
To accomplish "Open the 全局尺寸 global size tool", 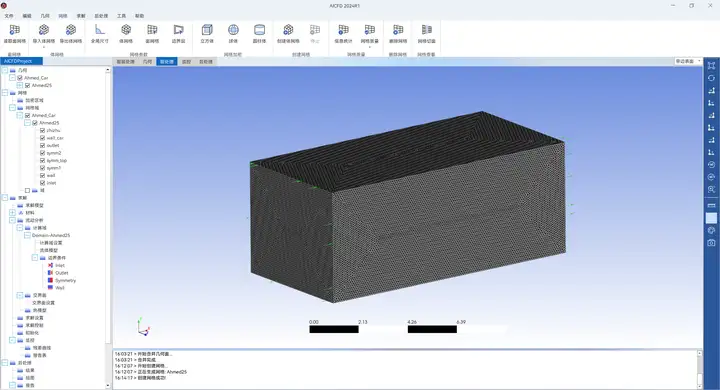I will click(x=100, y=30).
